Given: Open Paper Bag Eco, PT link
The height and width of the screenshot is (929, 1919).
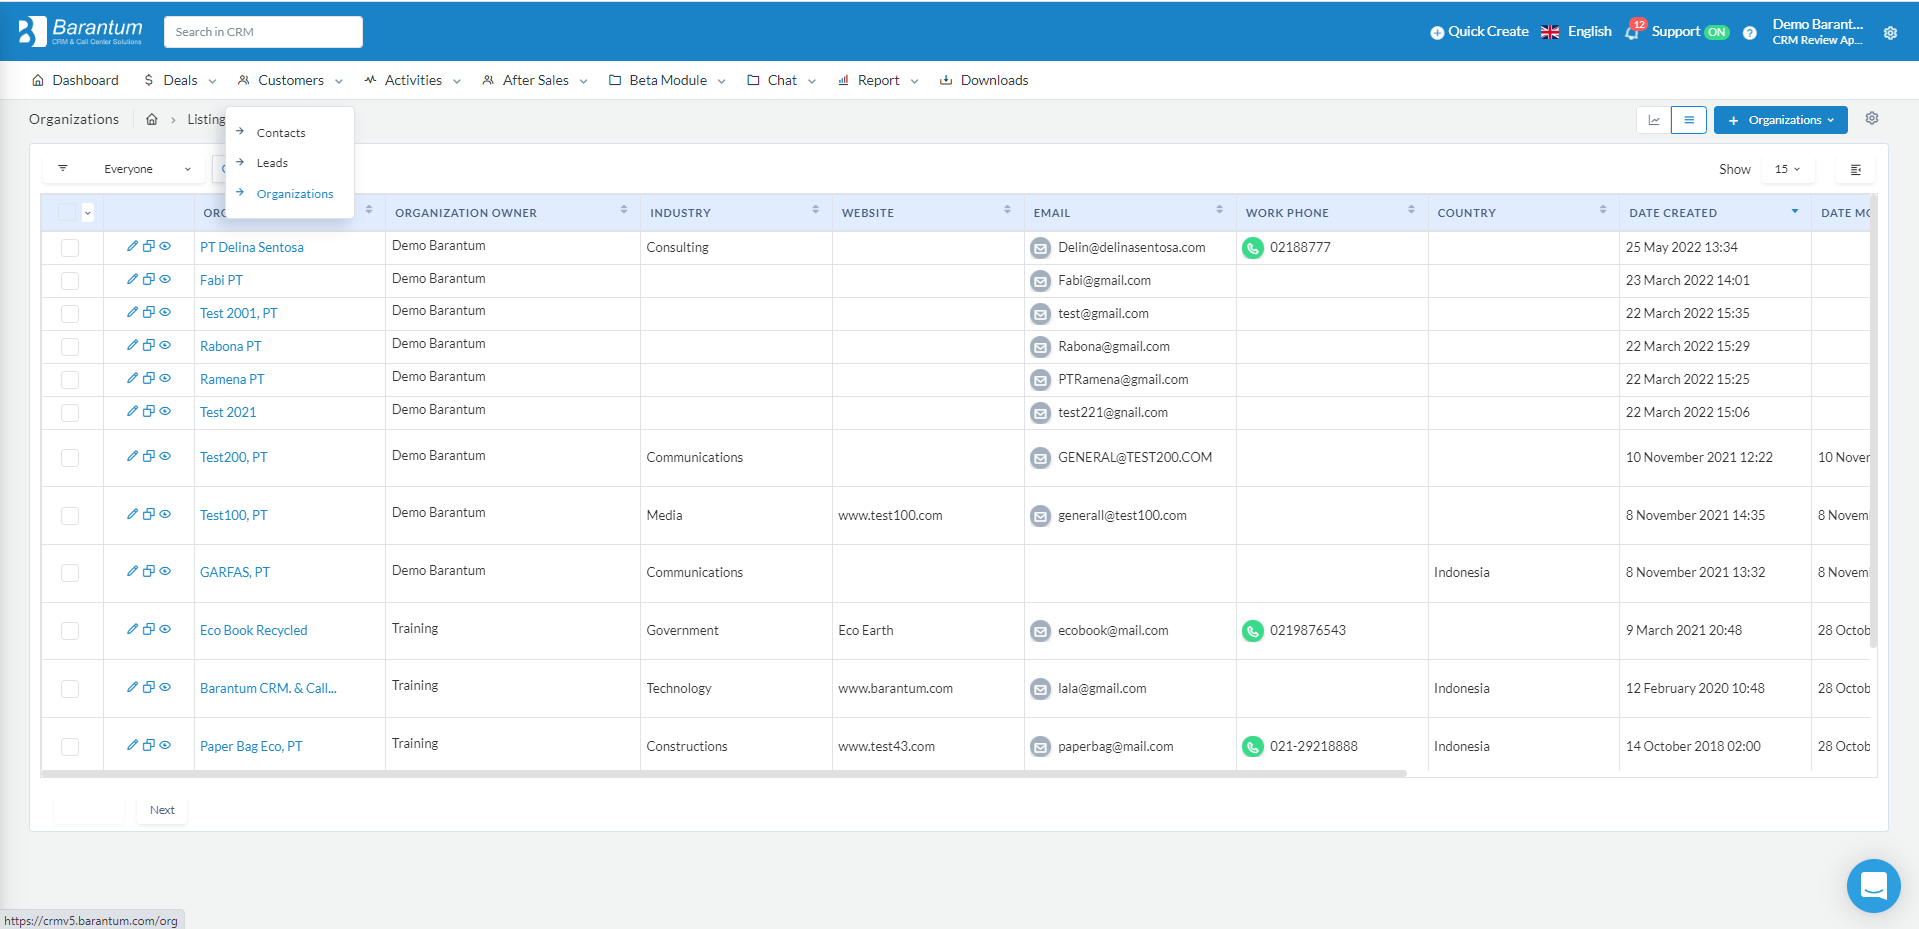Looking at the screenshot, I should click(x=251, y=747).
